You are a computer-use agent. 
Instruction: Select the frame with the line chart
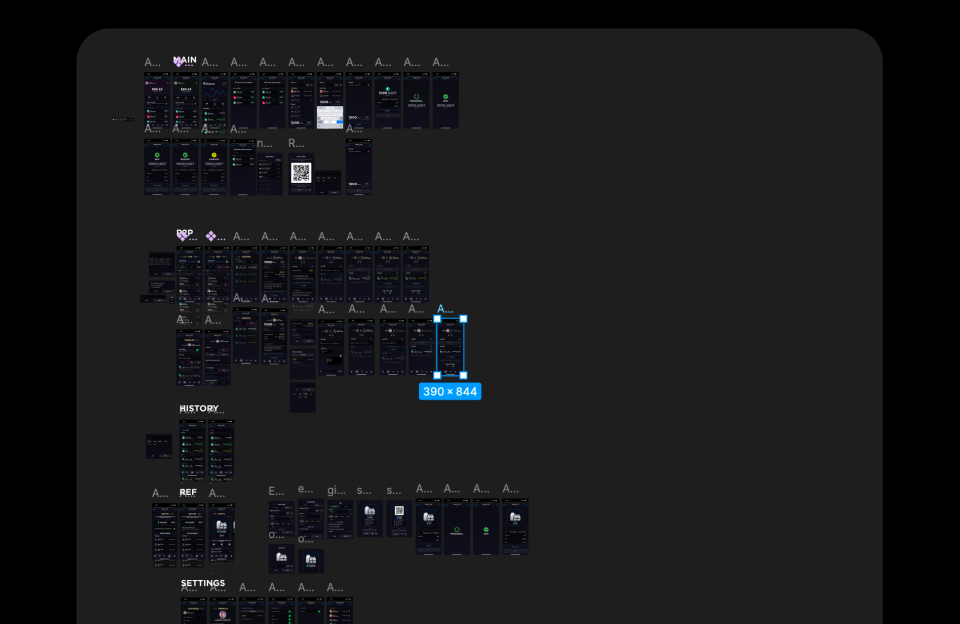[215, 100]
